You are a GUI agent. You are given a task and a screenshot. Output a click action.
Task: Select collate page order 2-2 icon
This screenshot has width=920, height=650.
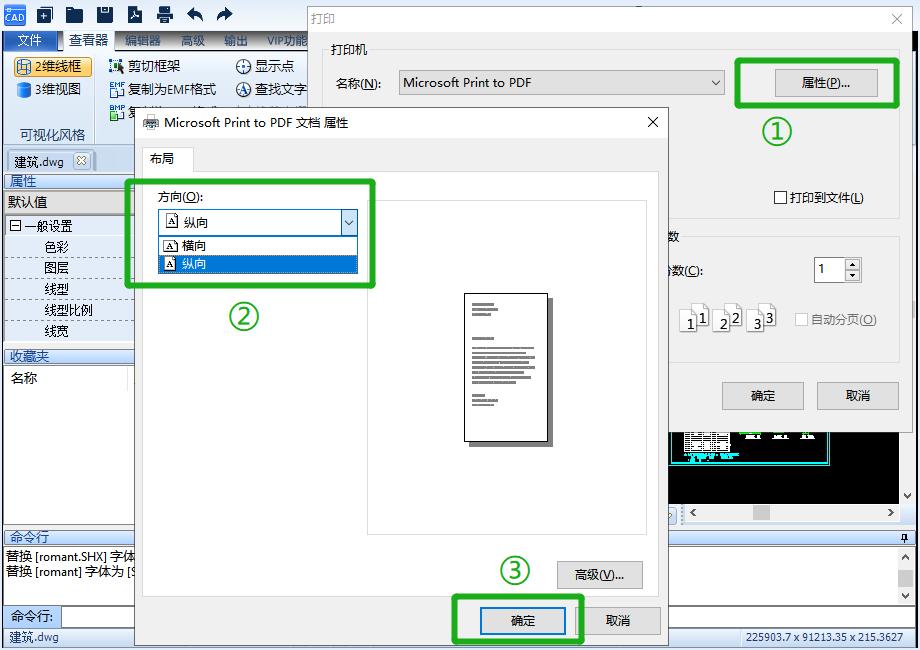pos(728,317)
